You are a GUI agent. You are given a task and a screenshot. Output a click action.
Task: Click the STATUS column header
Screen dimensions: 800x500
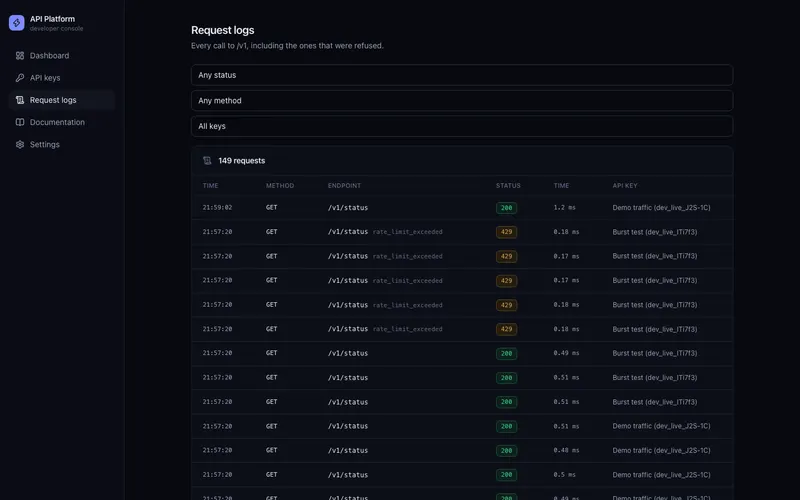point(508,186)
